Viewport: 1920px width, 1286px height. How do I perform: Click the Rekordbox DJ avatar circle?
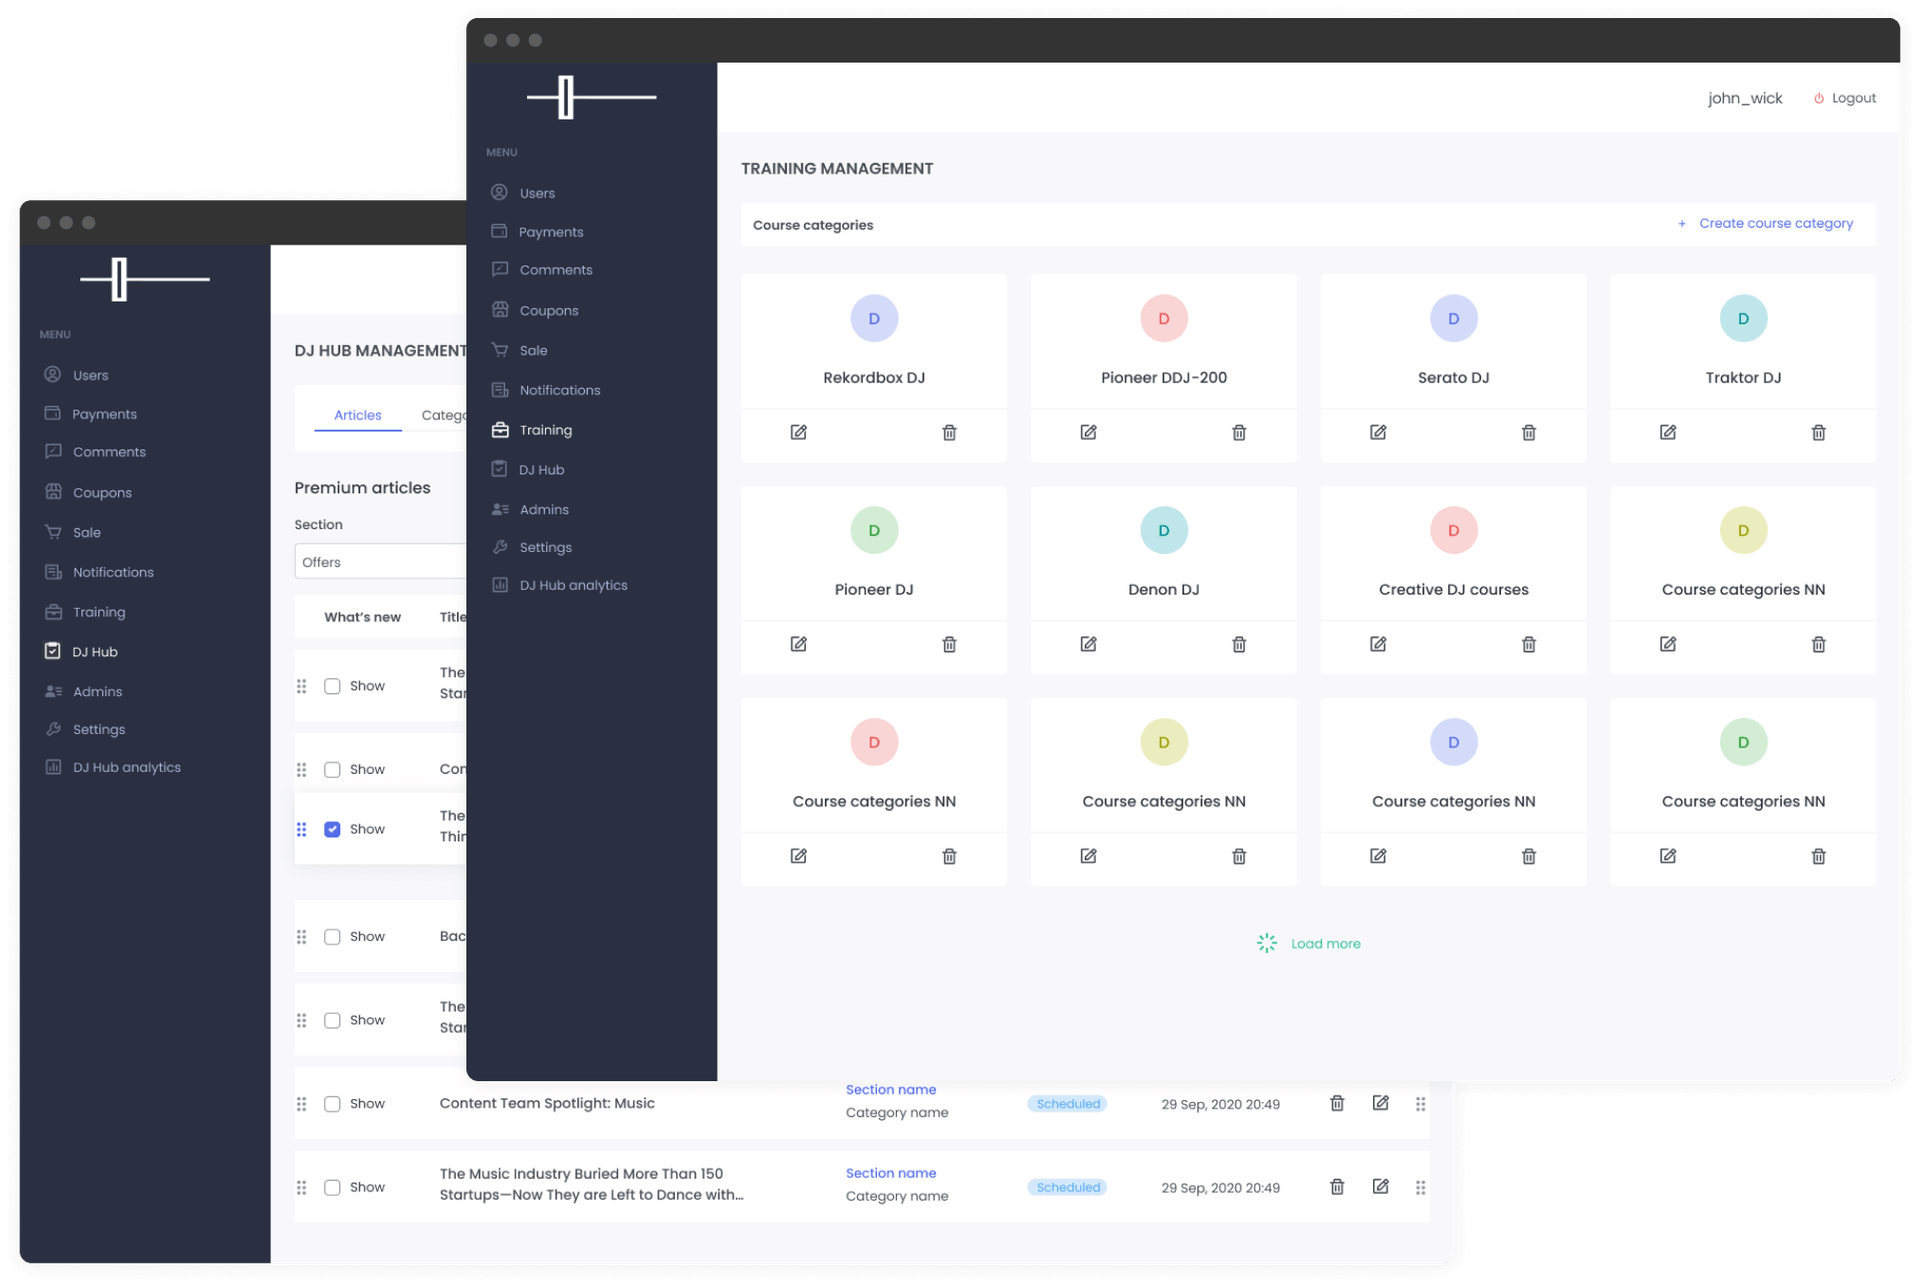click(874, 318)
